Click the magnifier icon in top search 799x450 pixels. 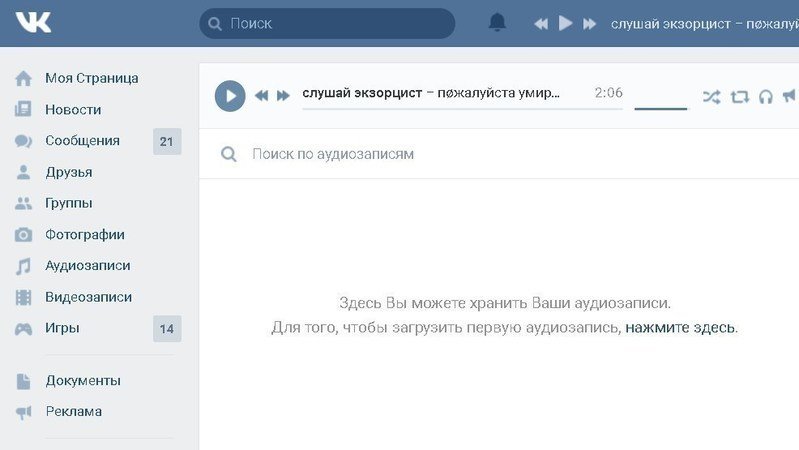coord(215,24)
